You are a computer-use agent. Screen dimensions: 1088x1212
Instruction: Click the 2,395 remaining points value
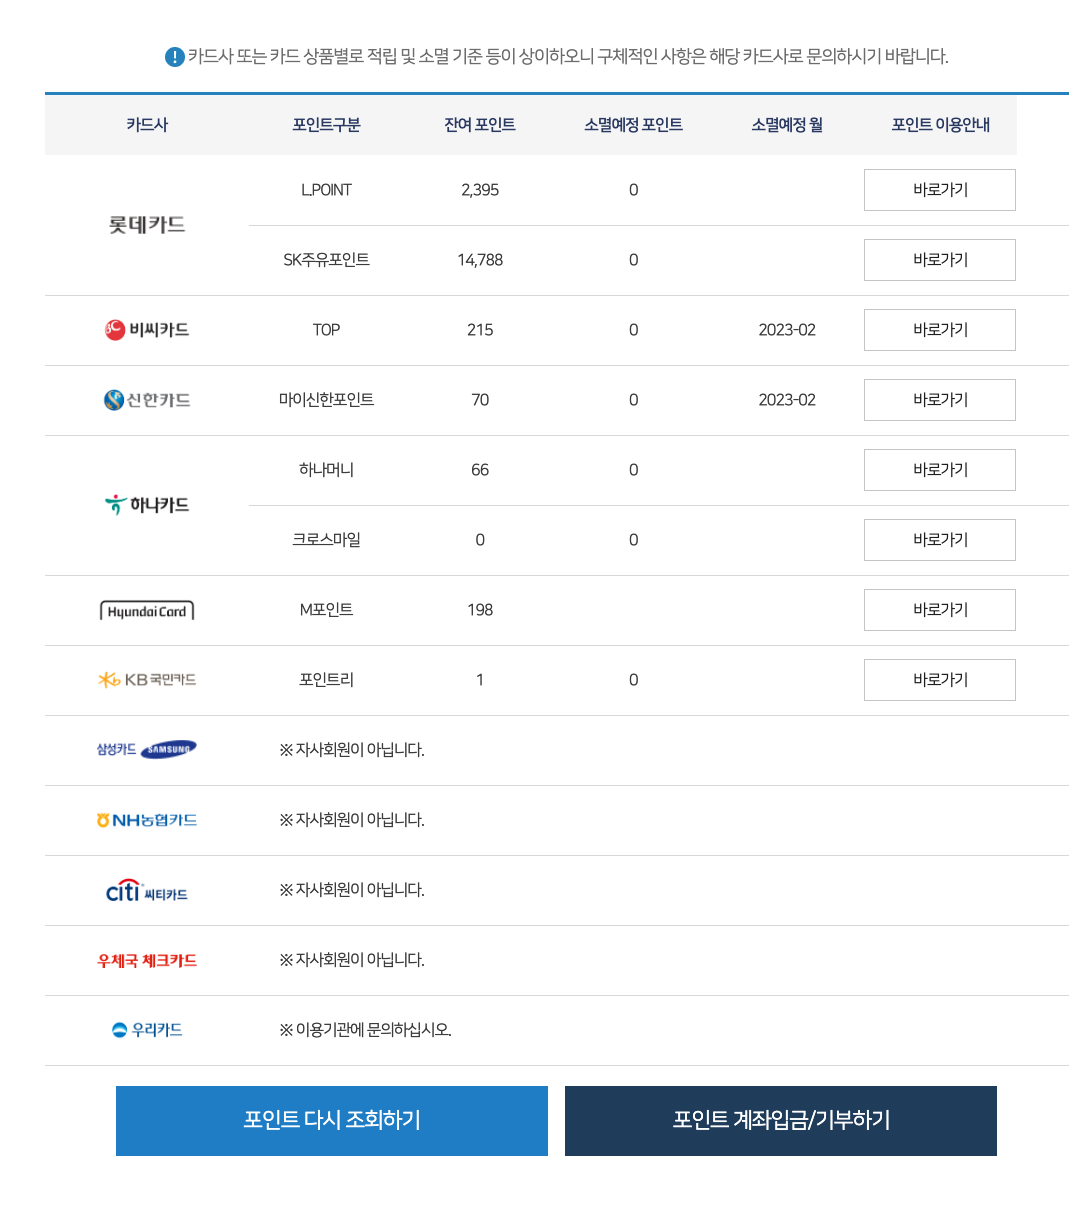tap(480, 190)
